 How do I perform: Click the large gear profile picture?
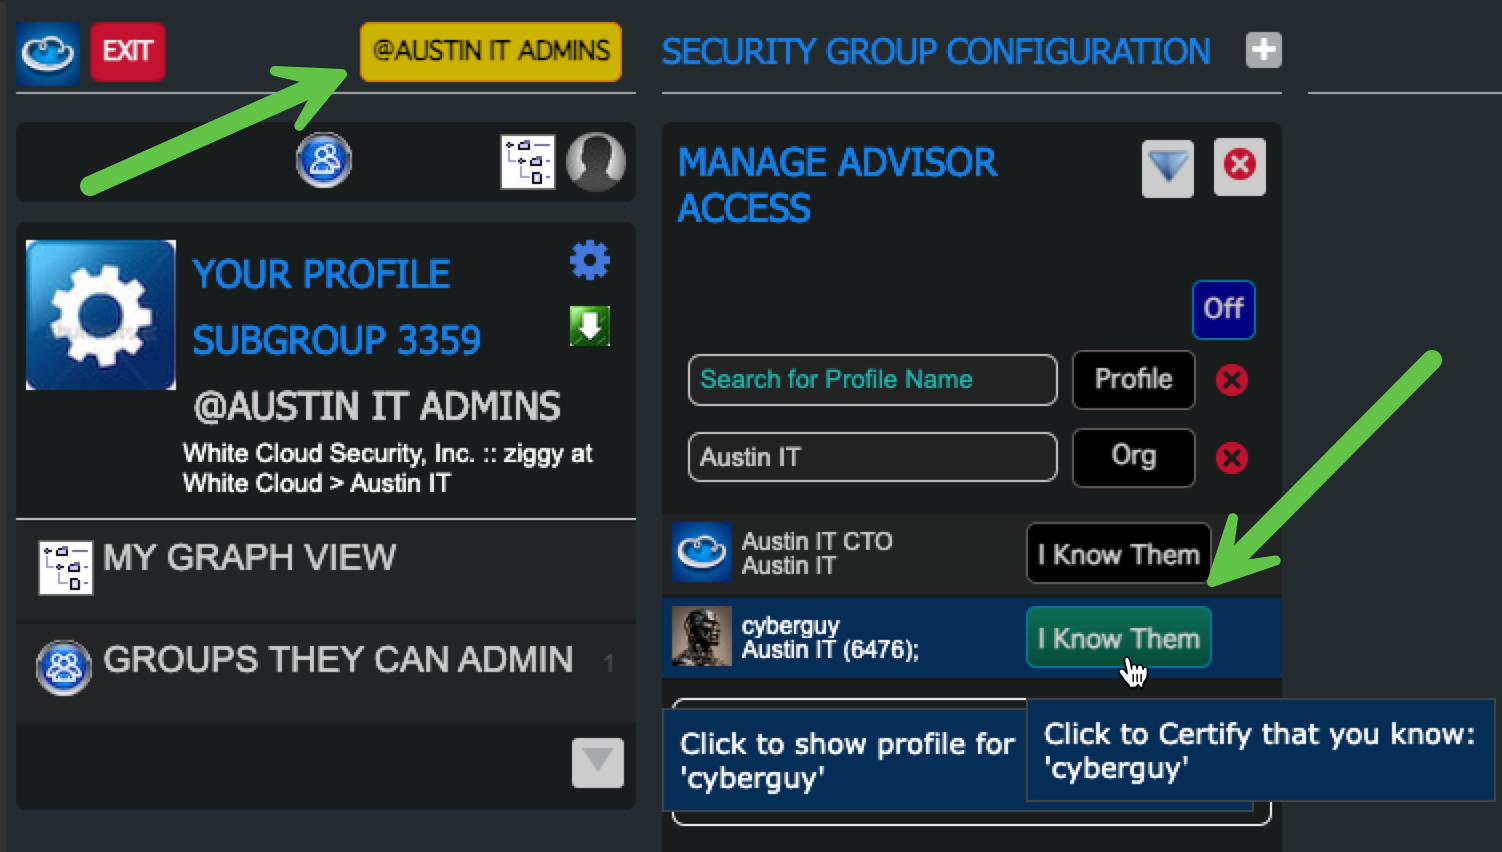click(101, 315)
